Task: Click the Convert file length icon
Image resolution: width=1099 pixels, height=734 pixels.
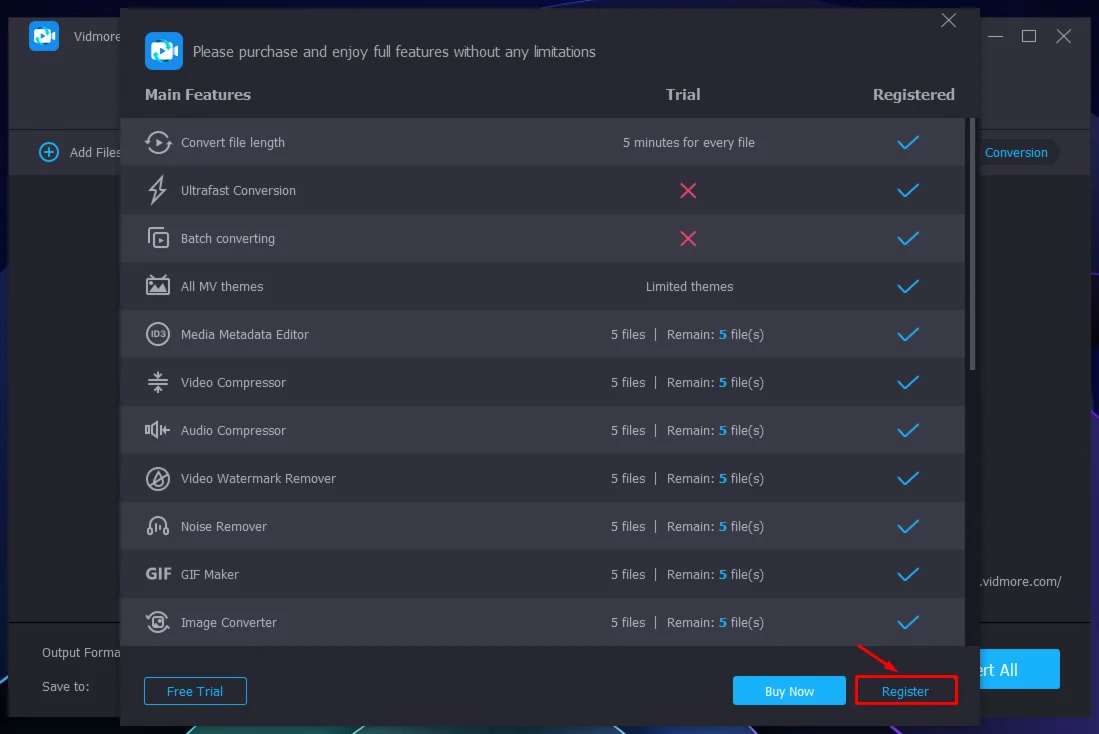Action: 158,143
